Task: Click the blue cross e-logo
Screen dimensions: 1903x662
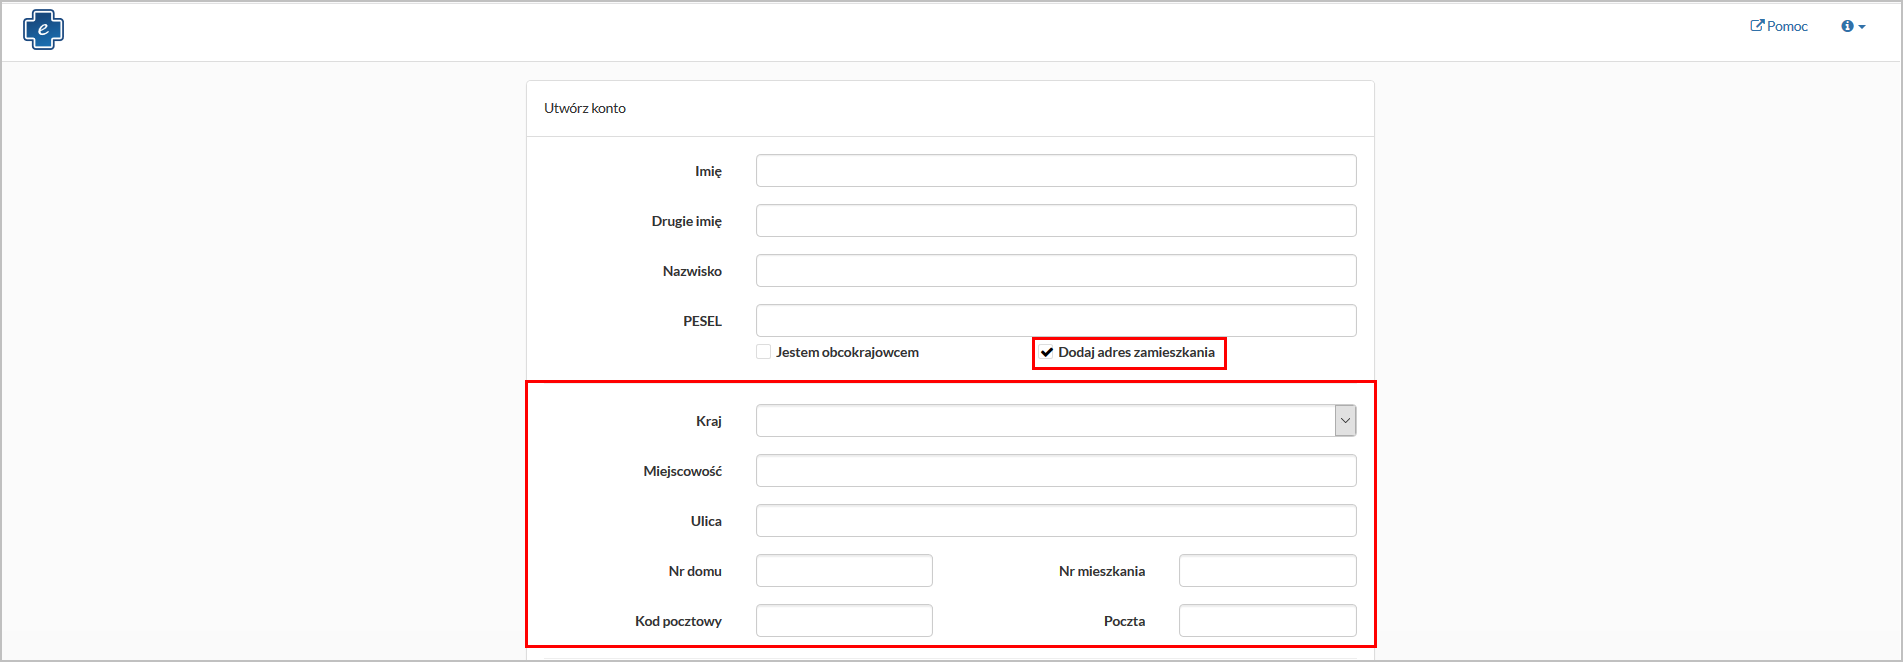Action: click(x=43, y=29)
